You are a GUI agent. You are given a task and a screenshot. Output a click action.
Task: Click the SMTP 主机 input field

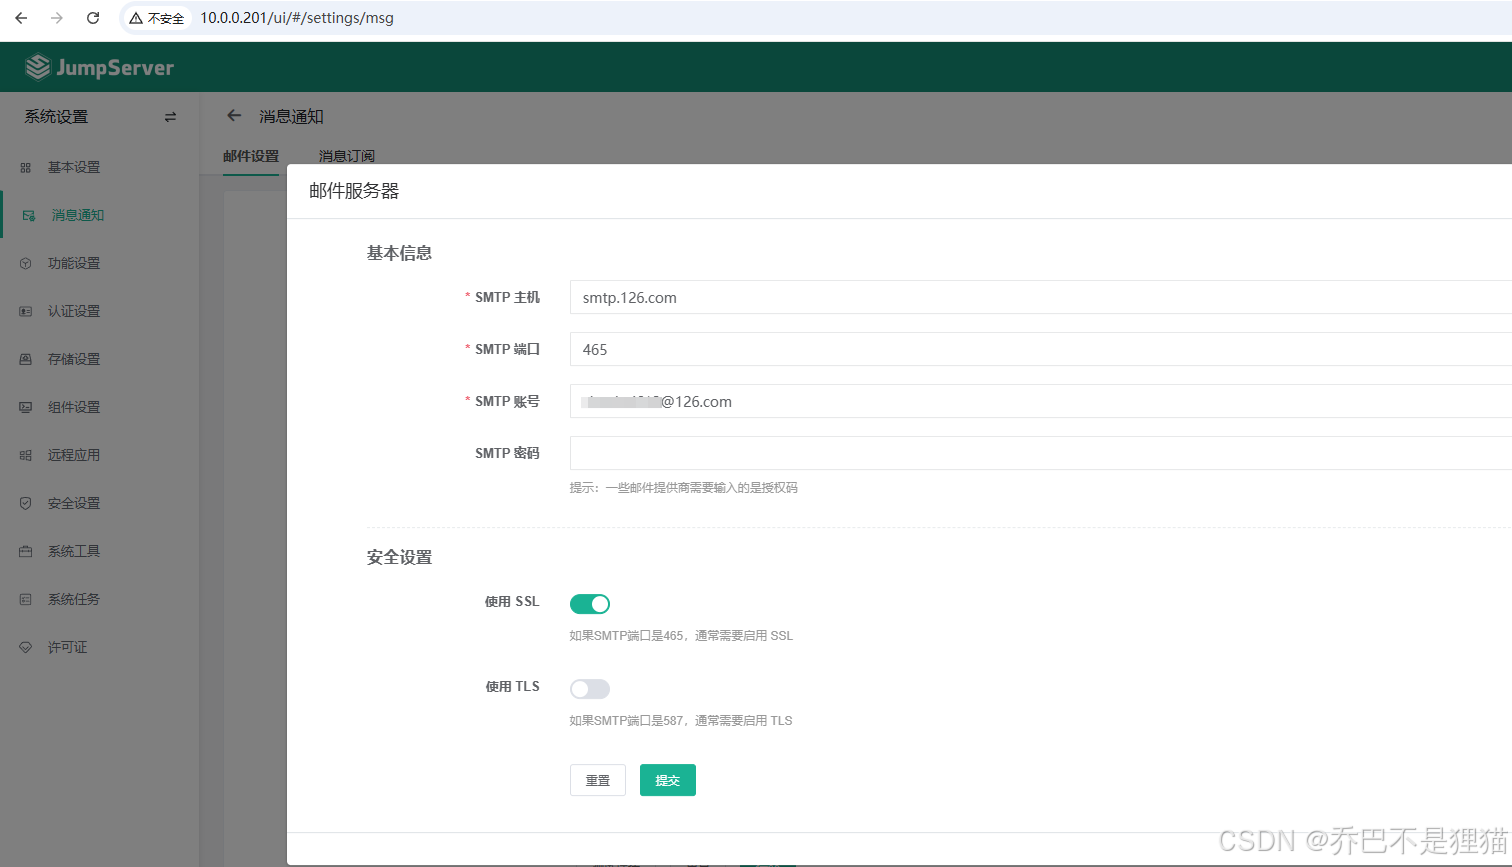coord(1041,297)
